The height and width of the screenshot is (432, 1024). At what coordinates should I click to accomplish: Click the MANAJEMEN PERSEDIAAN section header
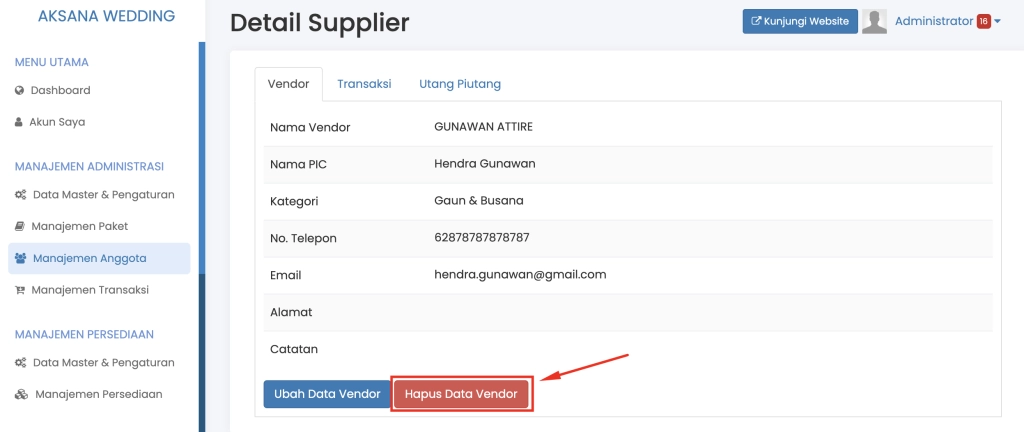pos(84,335)
